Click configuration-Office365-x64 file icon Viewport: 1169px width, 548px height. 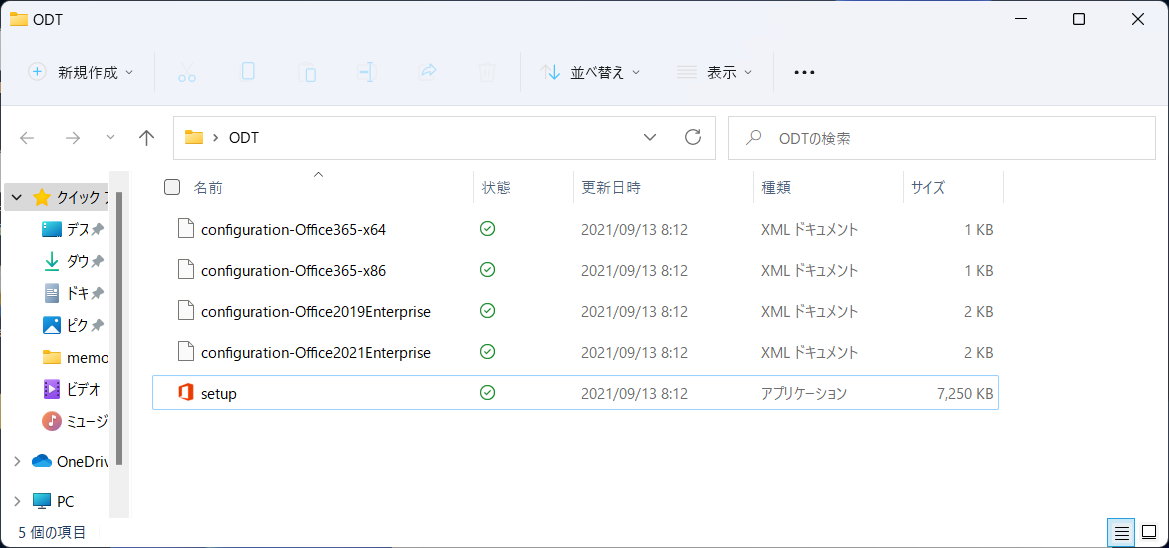pyautogui.click(x=186, y=229)
